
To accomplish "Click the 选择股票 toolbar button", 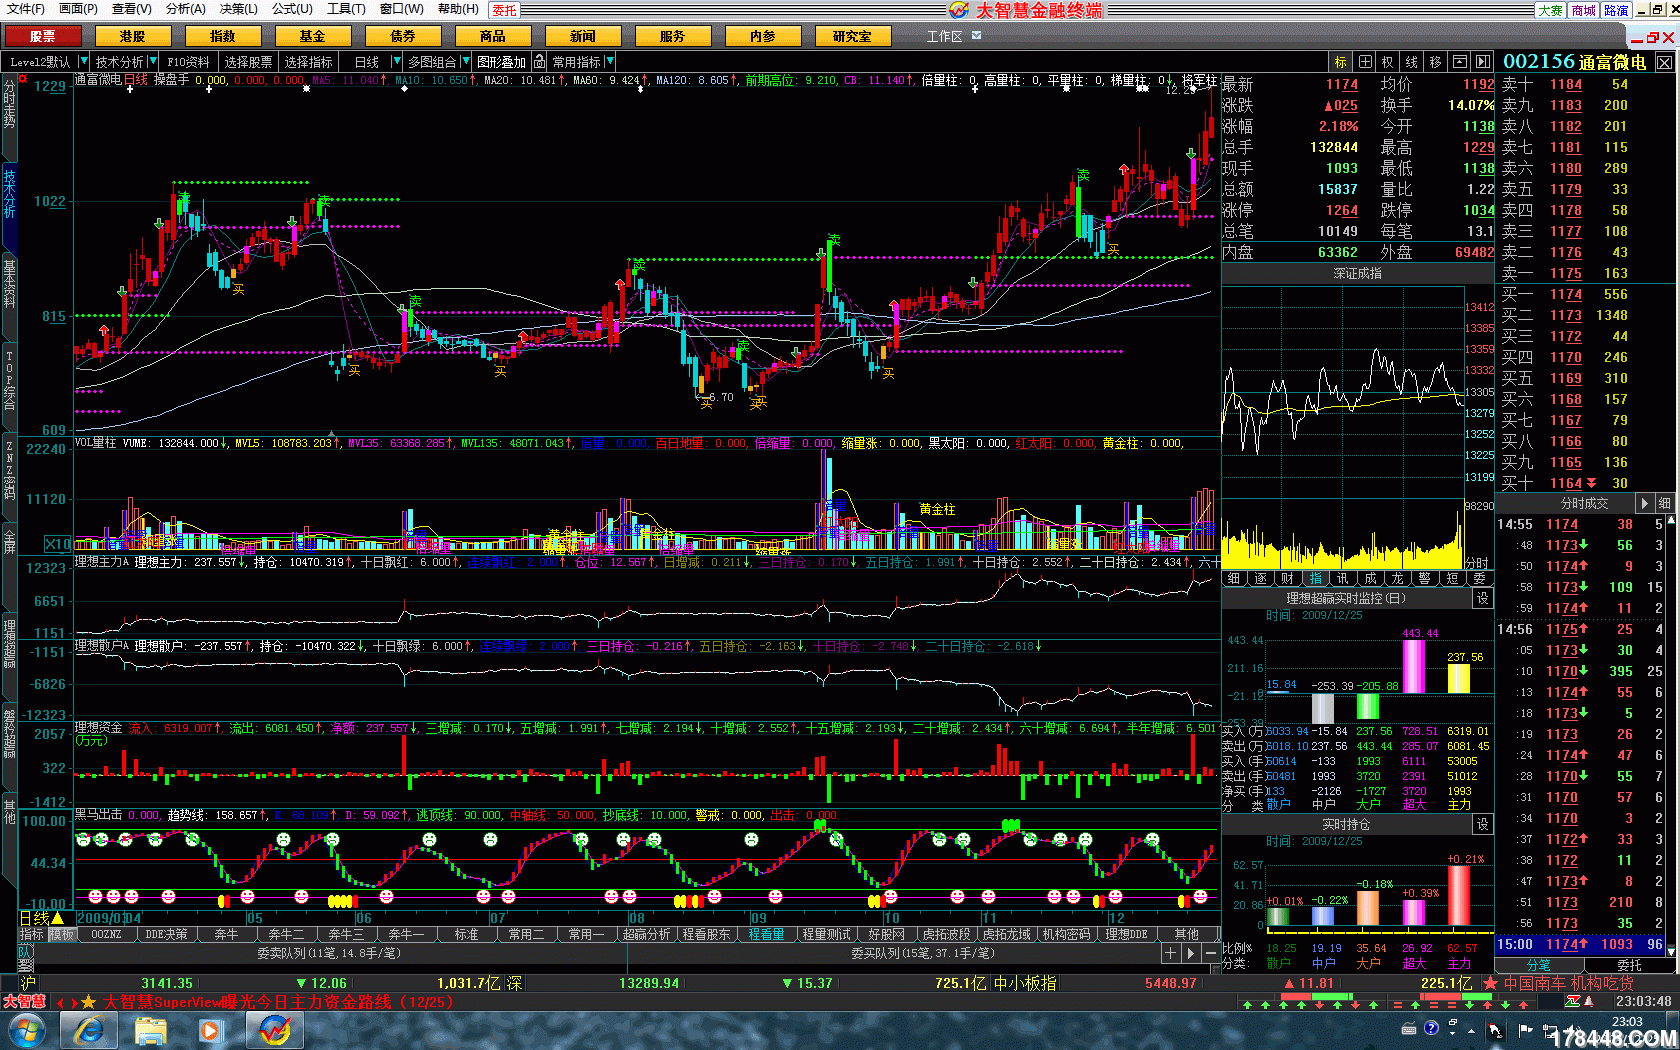I will coord(248,62).
